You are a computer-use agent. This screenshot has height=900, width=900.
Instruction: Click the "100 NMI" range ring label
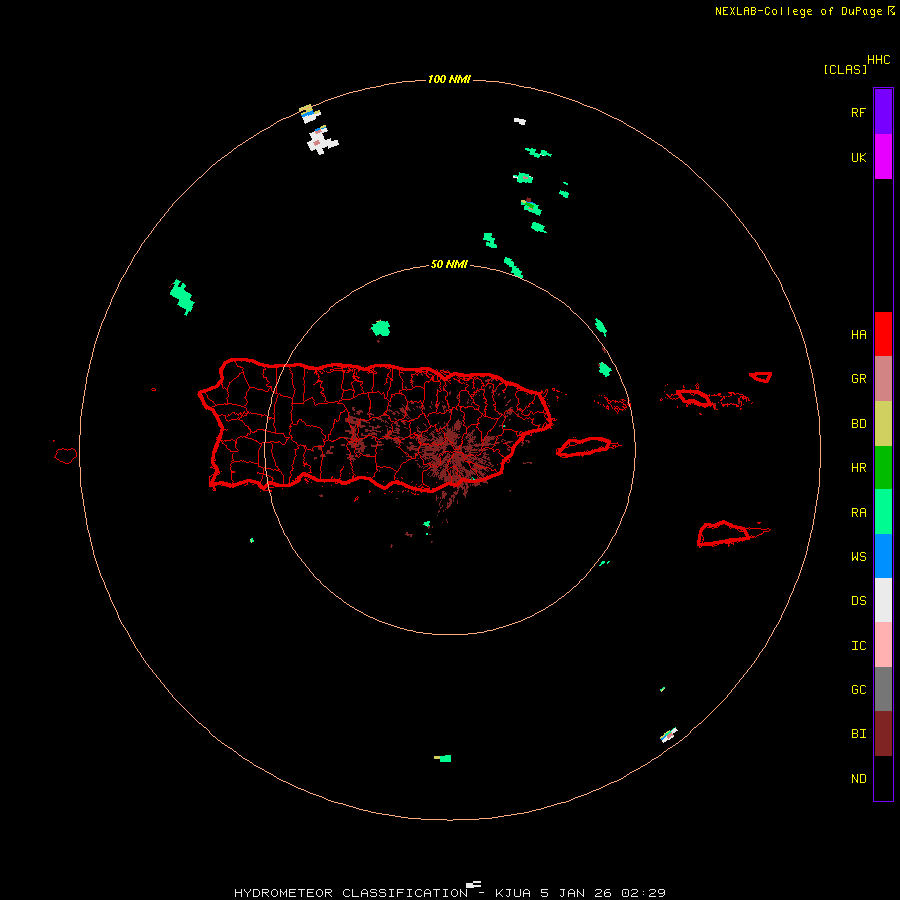pyautogui.click(x=449, y=79)
